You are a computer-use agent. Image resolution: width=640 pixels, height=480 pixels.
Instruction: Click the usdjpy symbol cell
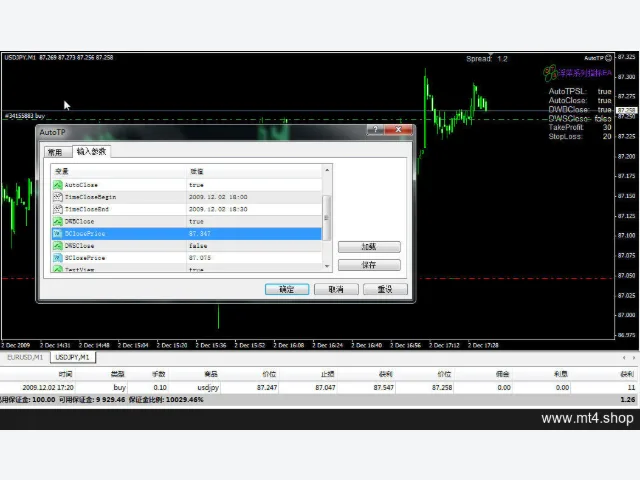pos(208,387)
